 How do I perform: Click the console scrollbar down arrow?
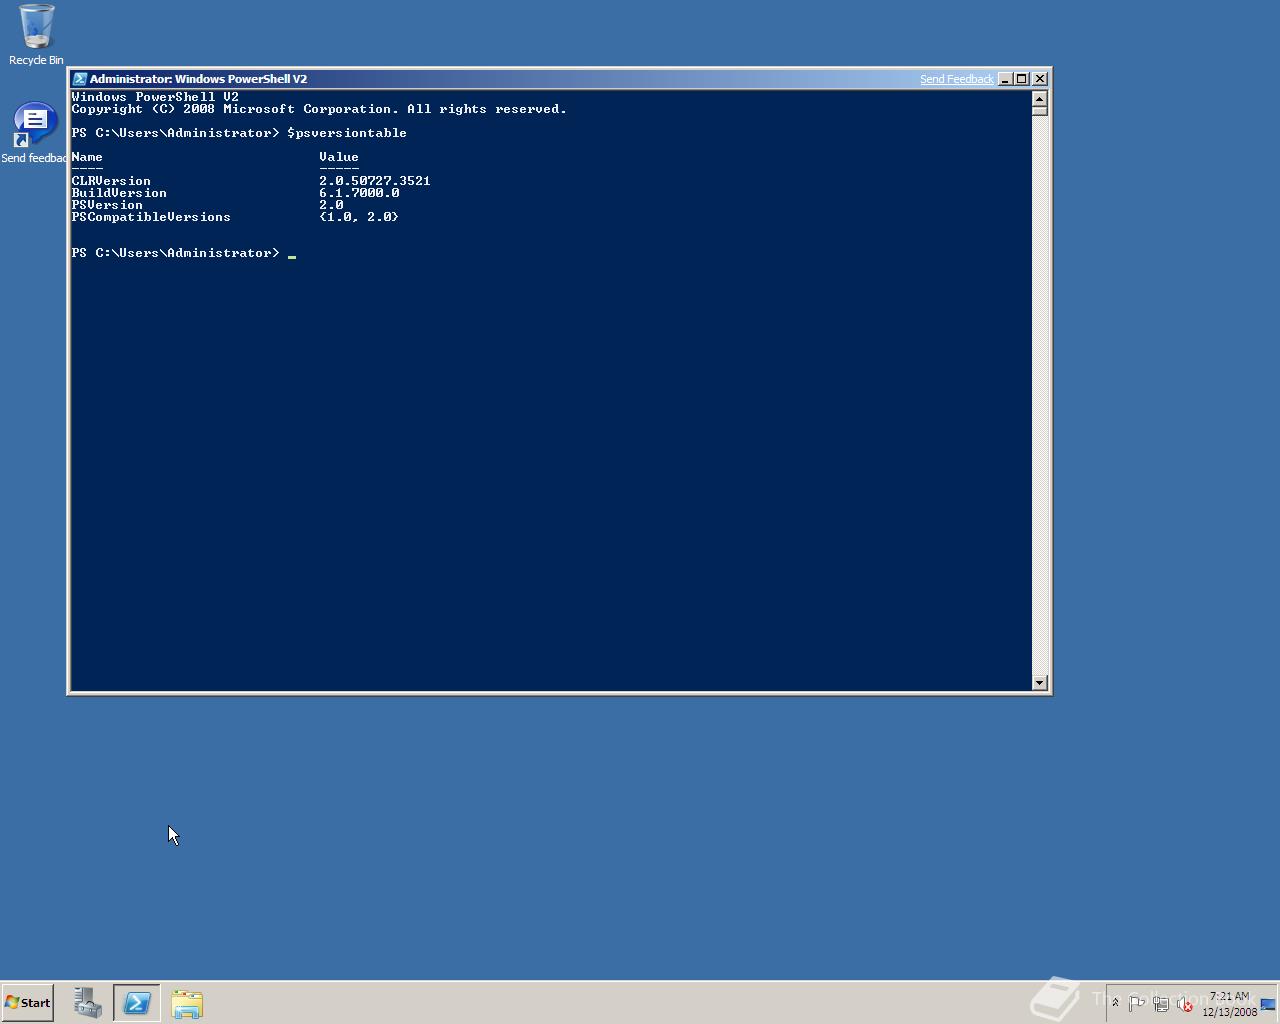[1040, 682]
